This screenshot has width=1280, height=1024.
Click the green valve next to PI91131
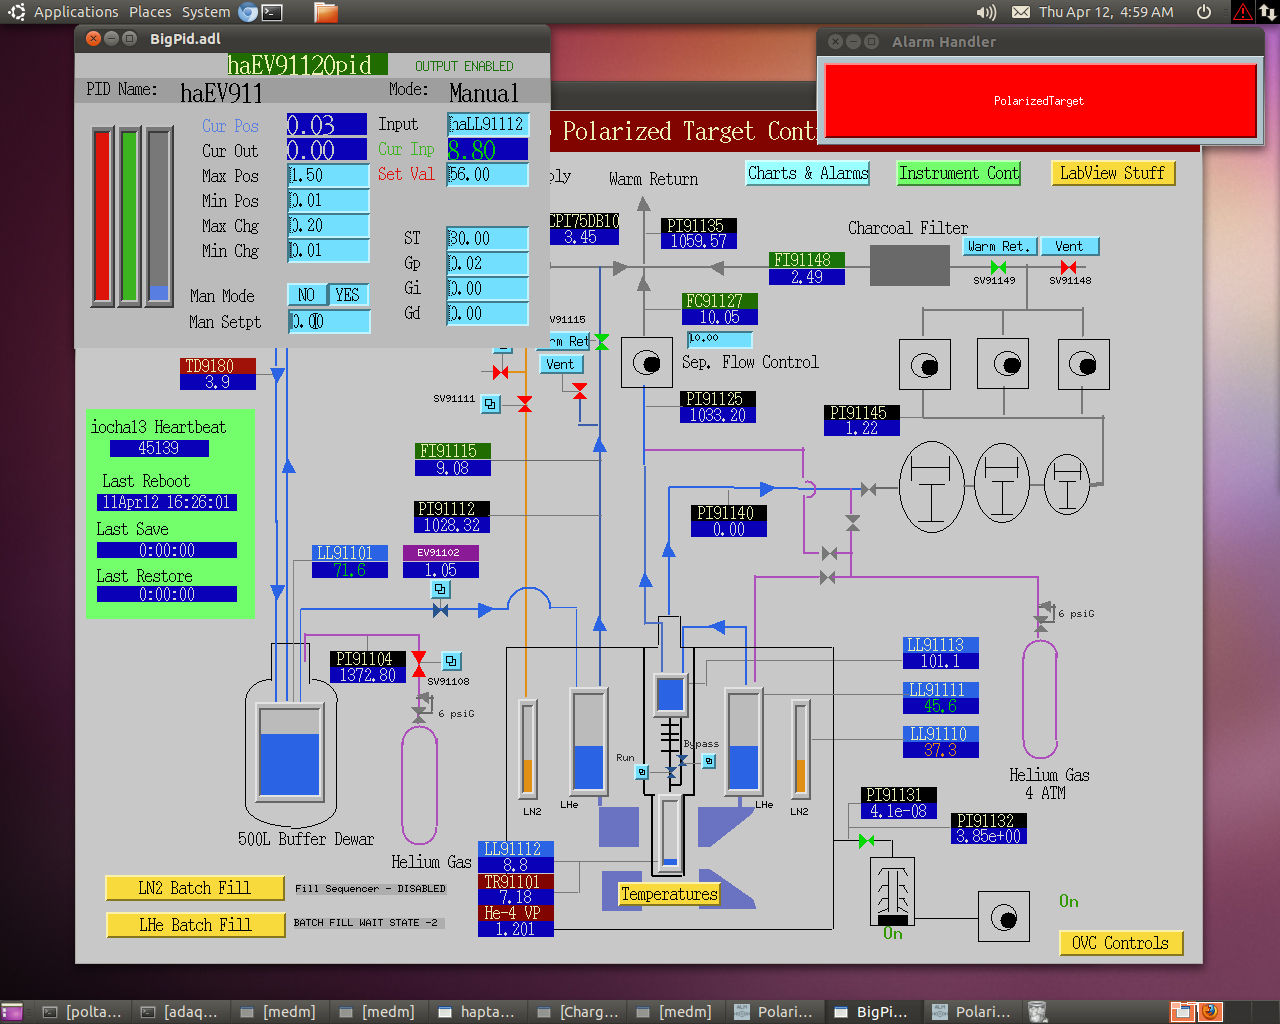pyautogui.click(x=866, y=840)
